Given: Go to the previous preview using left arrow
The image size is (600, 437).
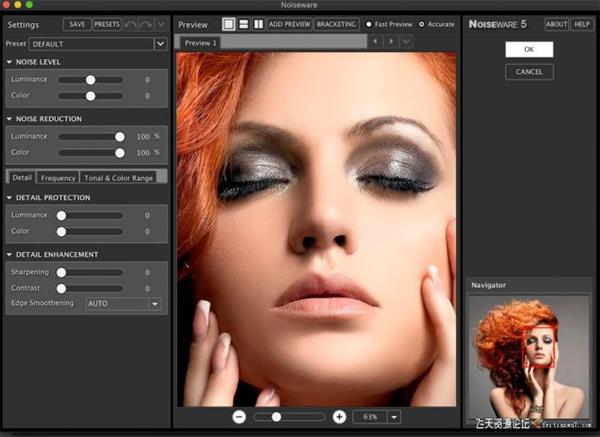Looking at the screenshot, I should [376, 42].
